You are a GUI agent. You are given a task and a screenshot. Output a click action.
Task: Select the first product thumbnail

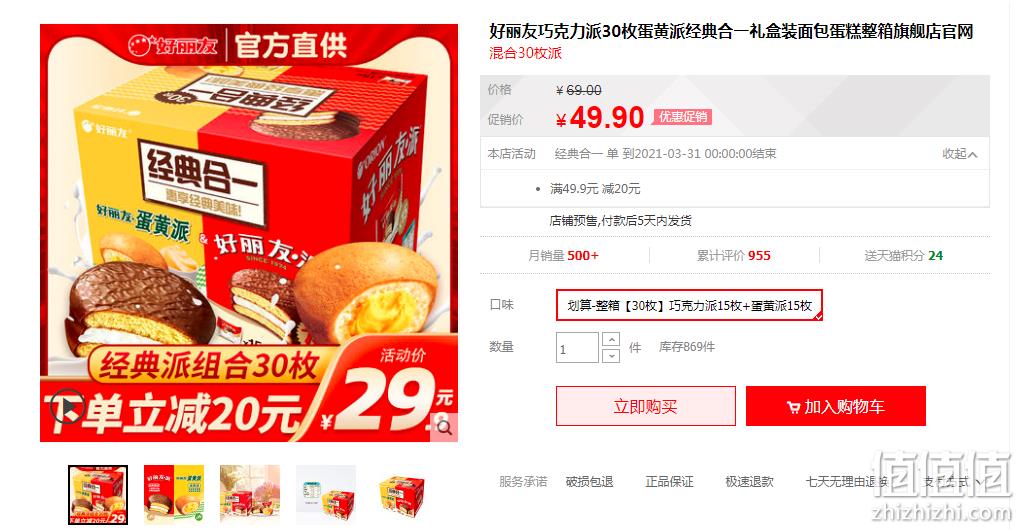coord(98,495)
